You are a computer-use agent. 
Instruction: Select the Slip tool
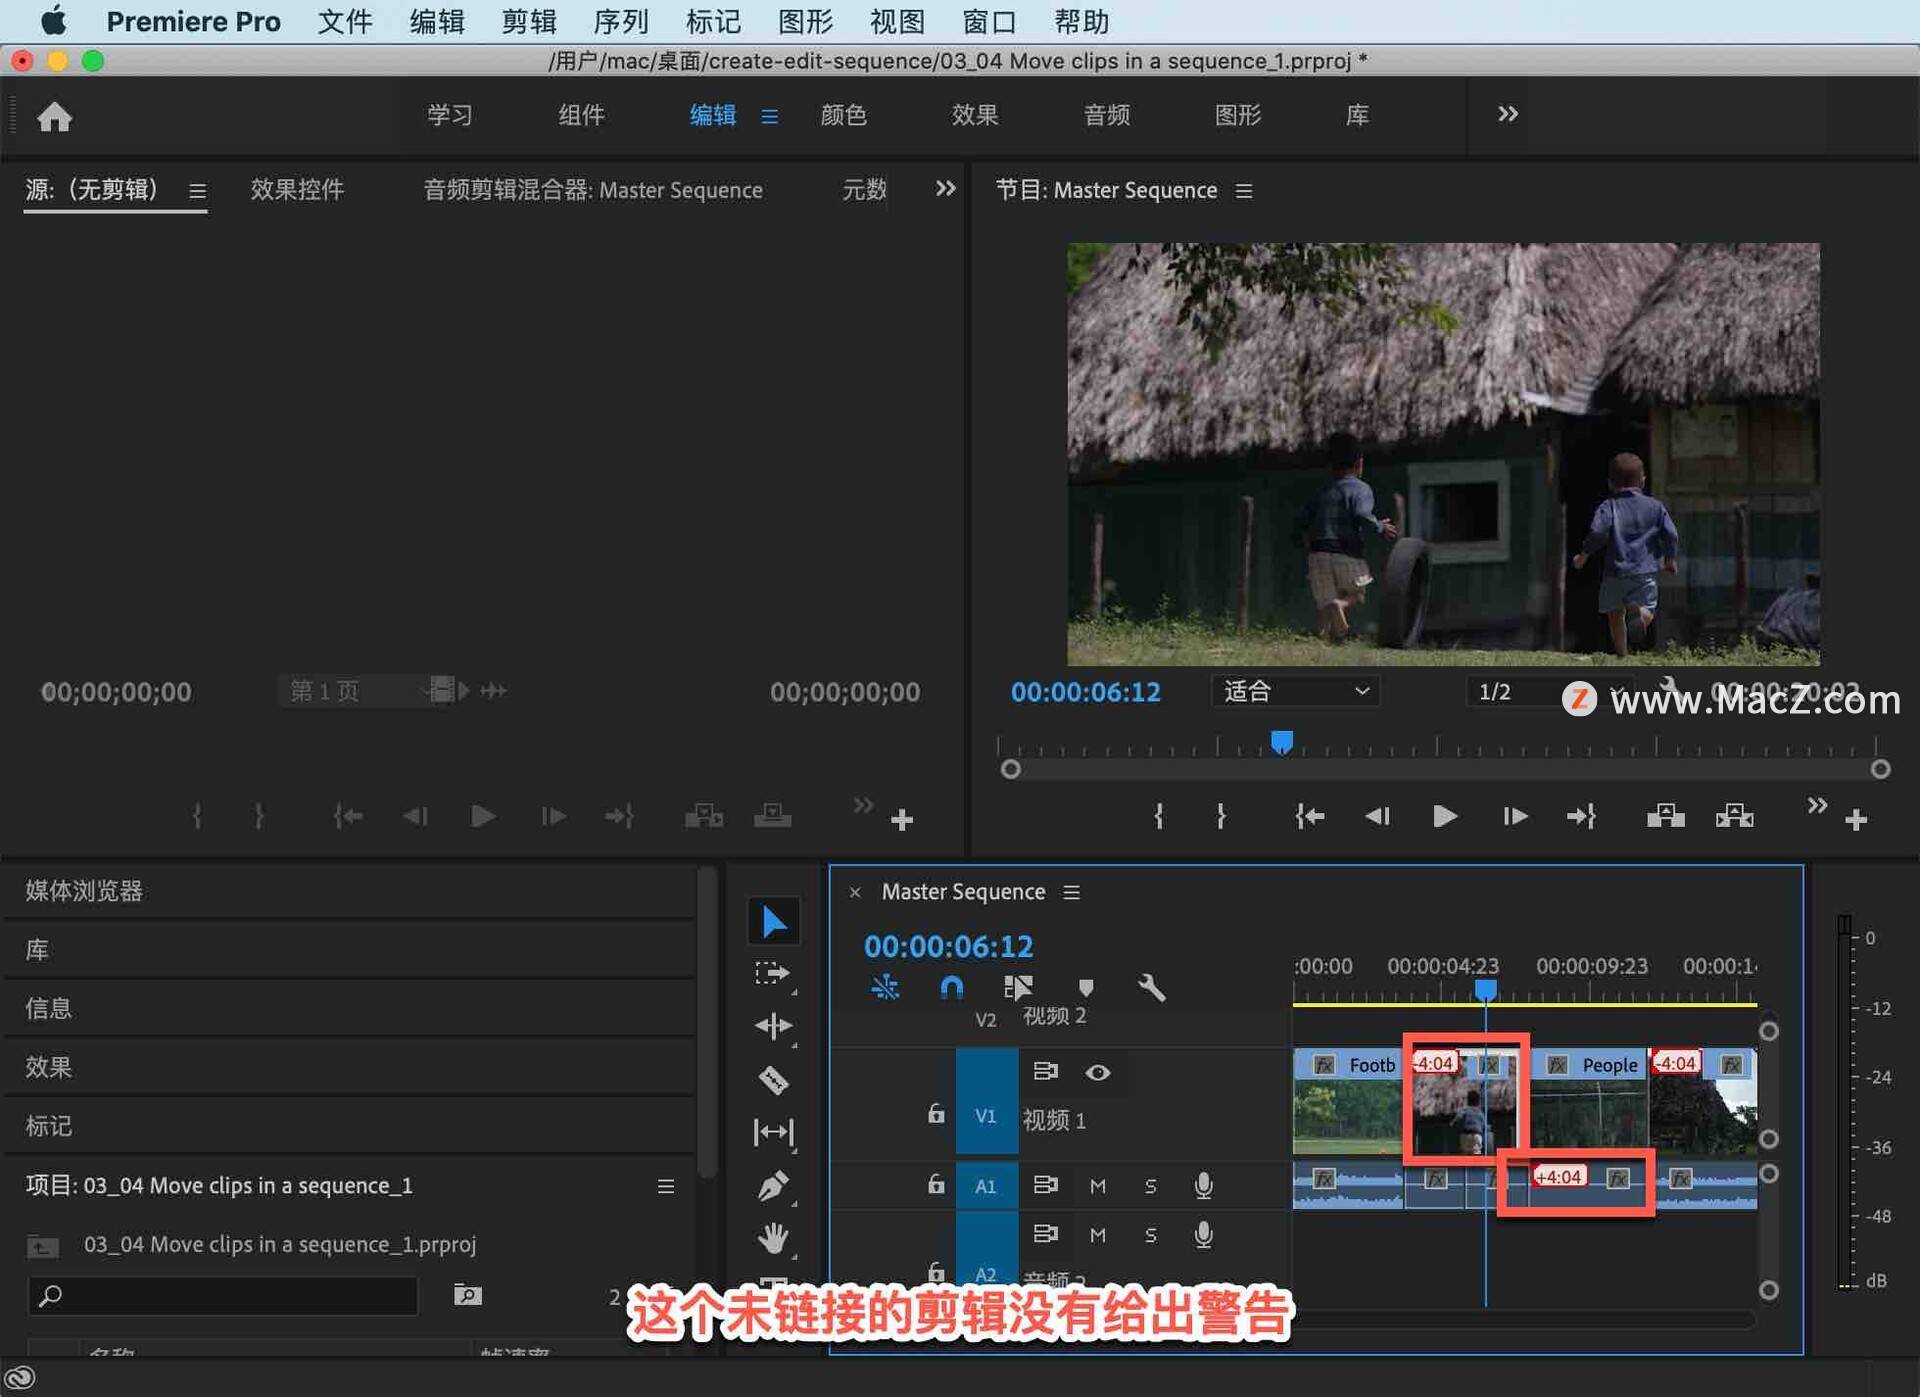[773, 1132]
